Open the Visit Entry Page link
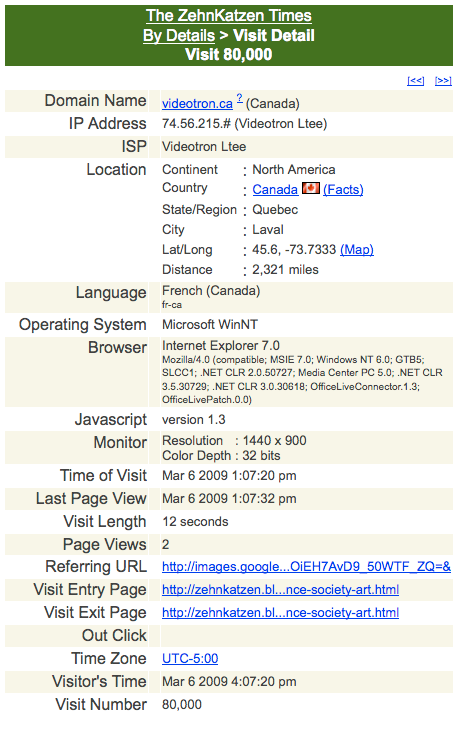 tap(280, 590)
